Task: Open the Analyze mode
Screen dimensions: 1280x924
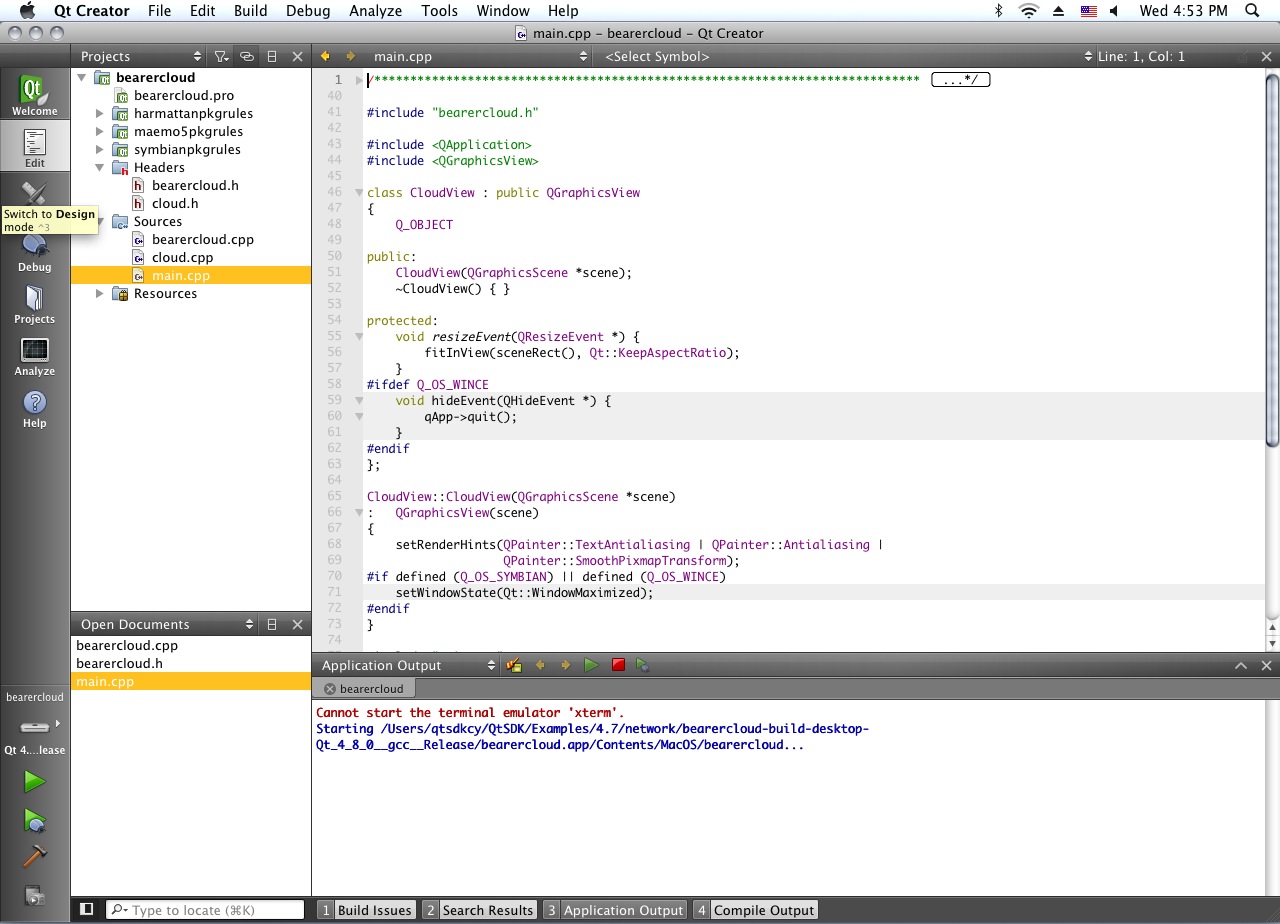Action: (x=35, y=357)
